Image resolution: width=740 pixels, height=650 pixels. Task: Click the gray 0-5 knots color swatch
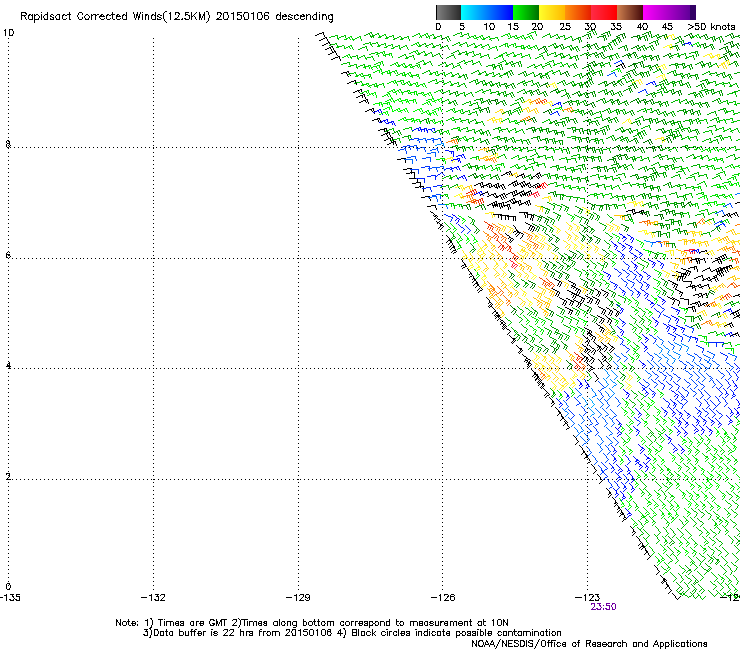pos(448,12)
